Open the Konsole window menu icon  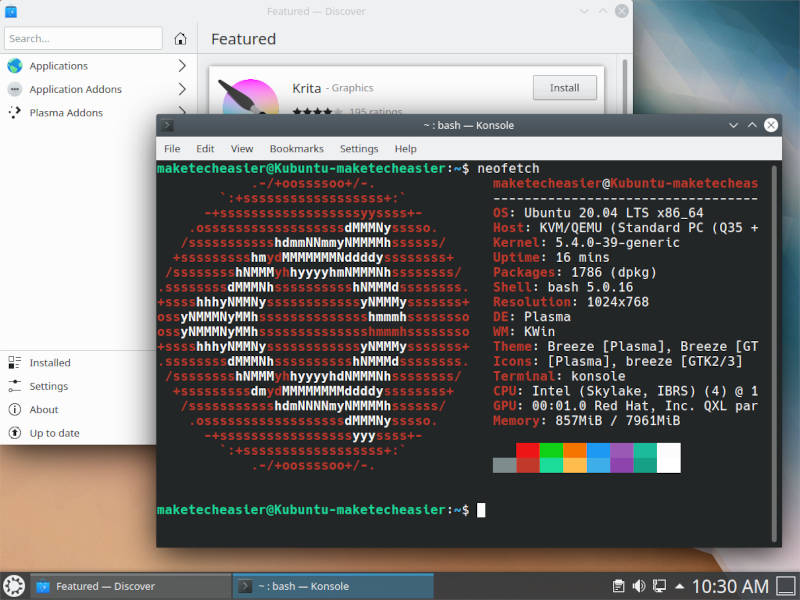click(167, 125)
